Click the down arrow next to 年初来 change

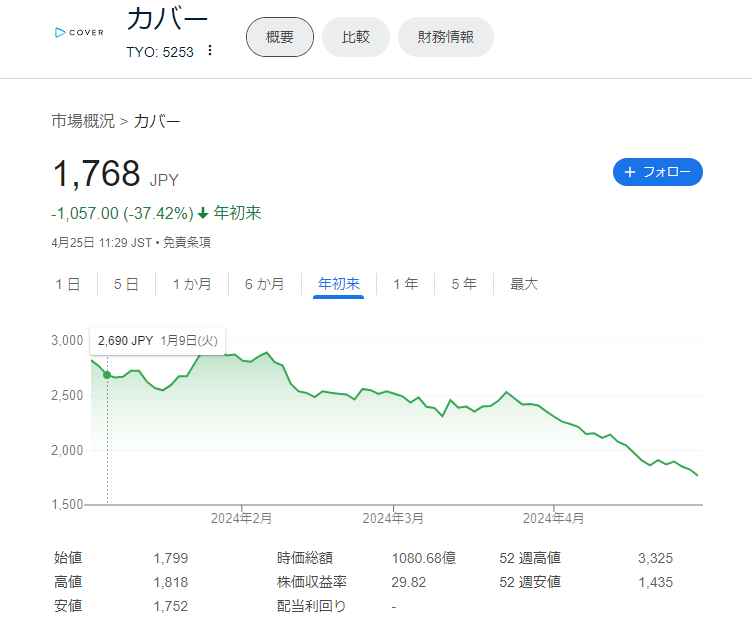point(203,213)
